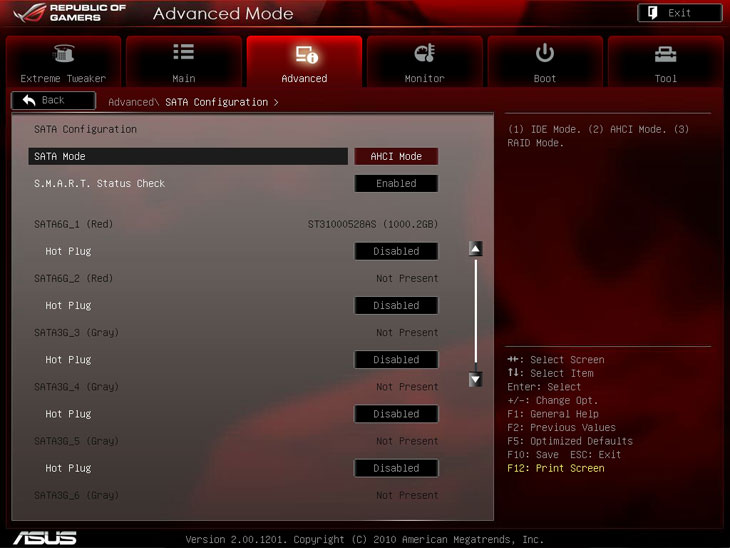Click the vertical scrollbar track
This screenshot has width=730, height=548.
pos(476,315)
